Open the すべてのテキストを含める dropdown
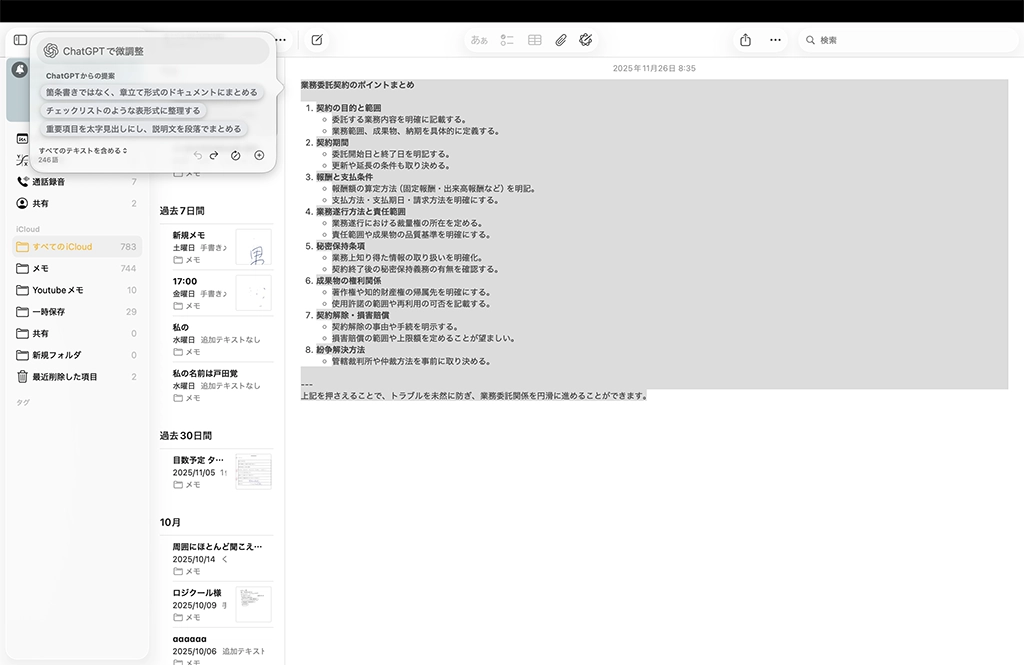The height and width of the screenshot is (665, 1024). 83,151
